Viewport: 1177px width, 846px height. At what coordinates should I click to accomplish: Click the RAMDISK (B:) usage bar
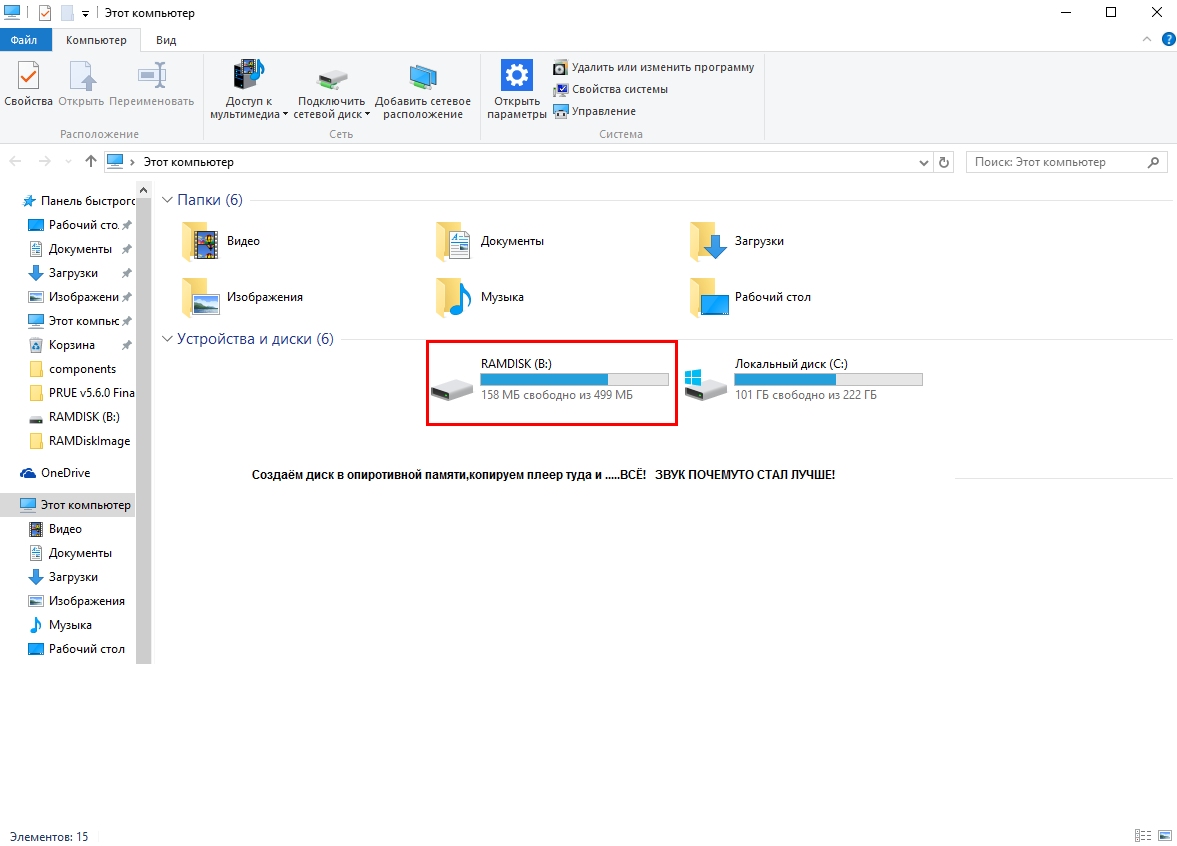click(x=574, y=380)
